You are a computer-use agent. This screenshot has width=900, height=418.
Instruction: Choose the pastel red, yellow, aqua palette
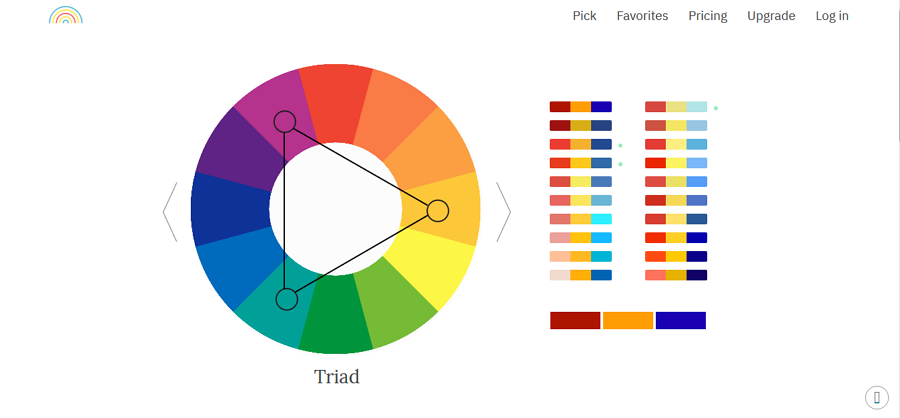[676, 107]
